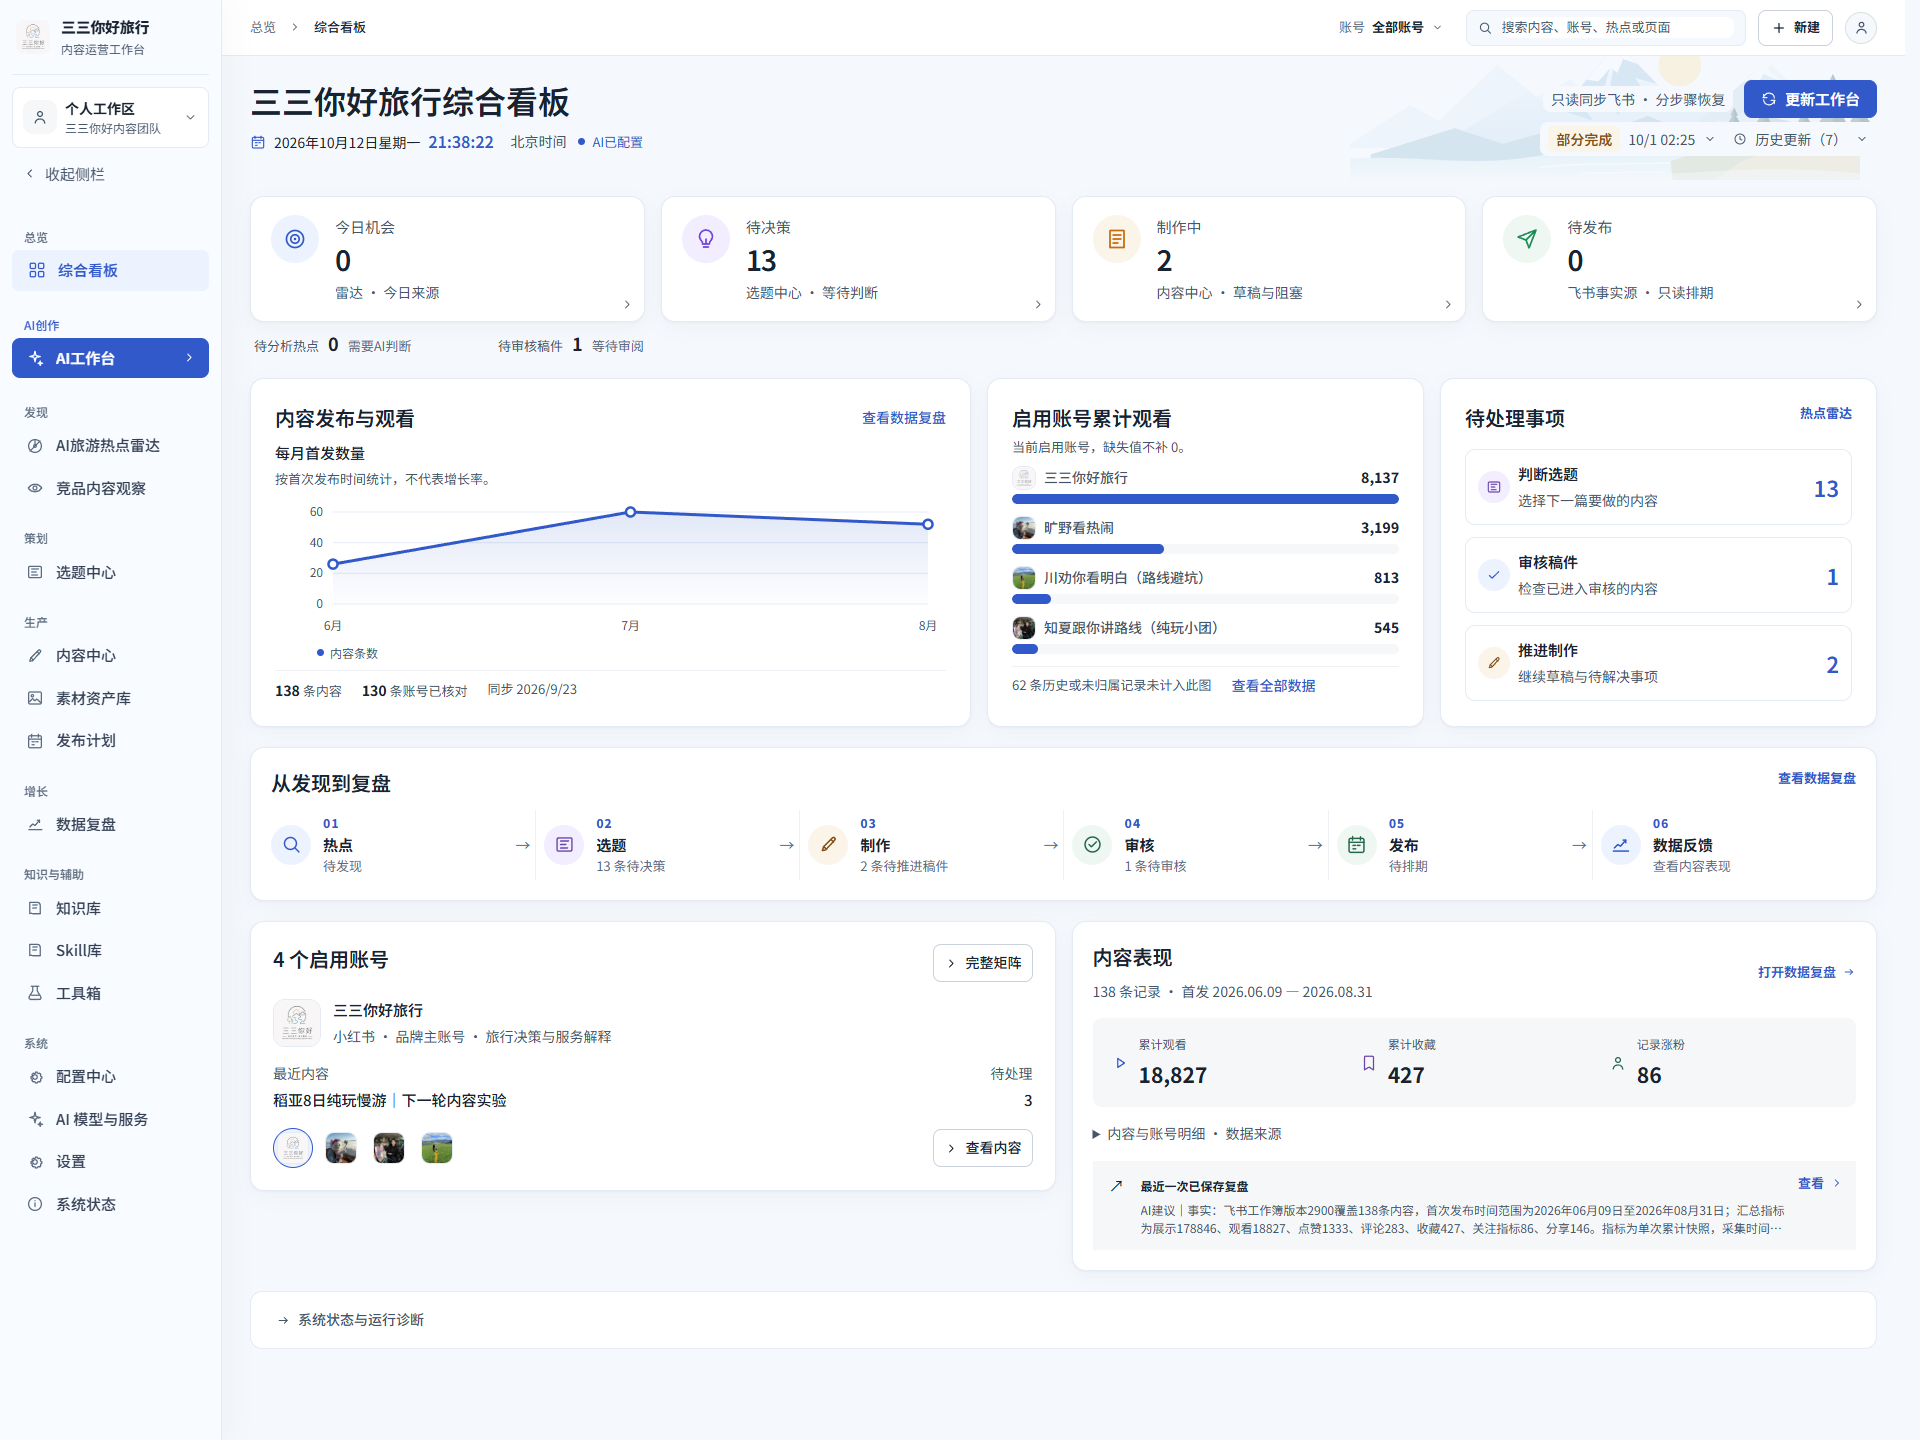Click the 审核 step checkmark icon
This screenshot has width=1920, height=1440.
pyautogui.click(x=1092, y=845)
